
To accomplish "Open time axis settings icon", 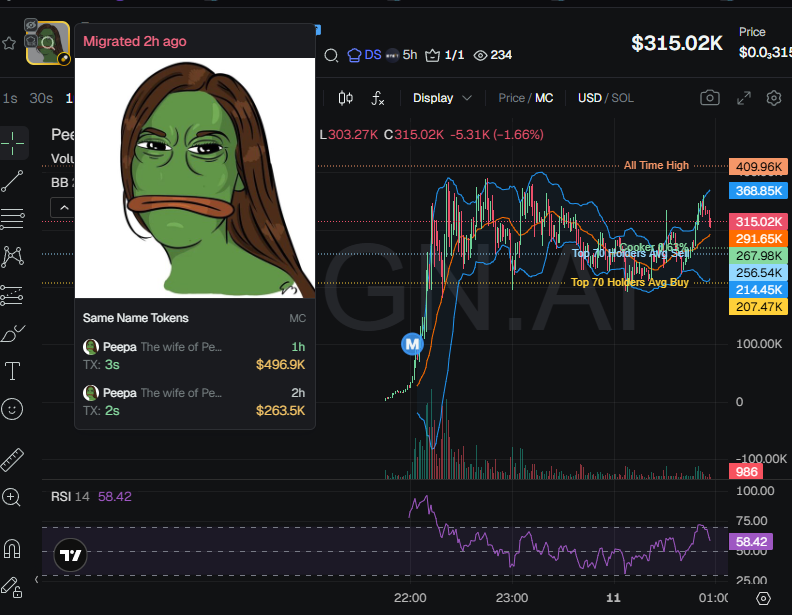I will [x=763, y=598].
